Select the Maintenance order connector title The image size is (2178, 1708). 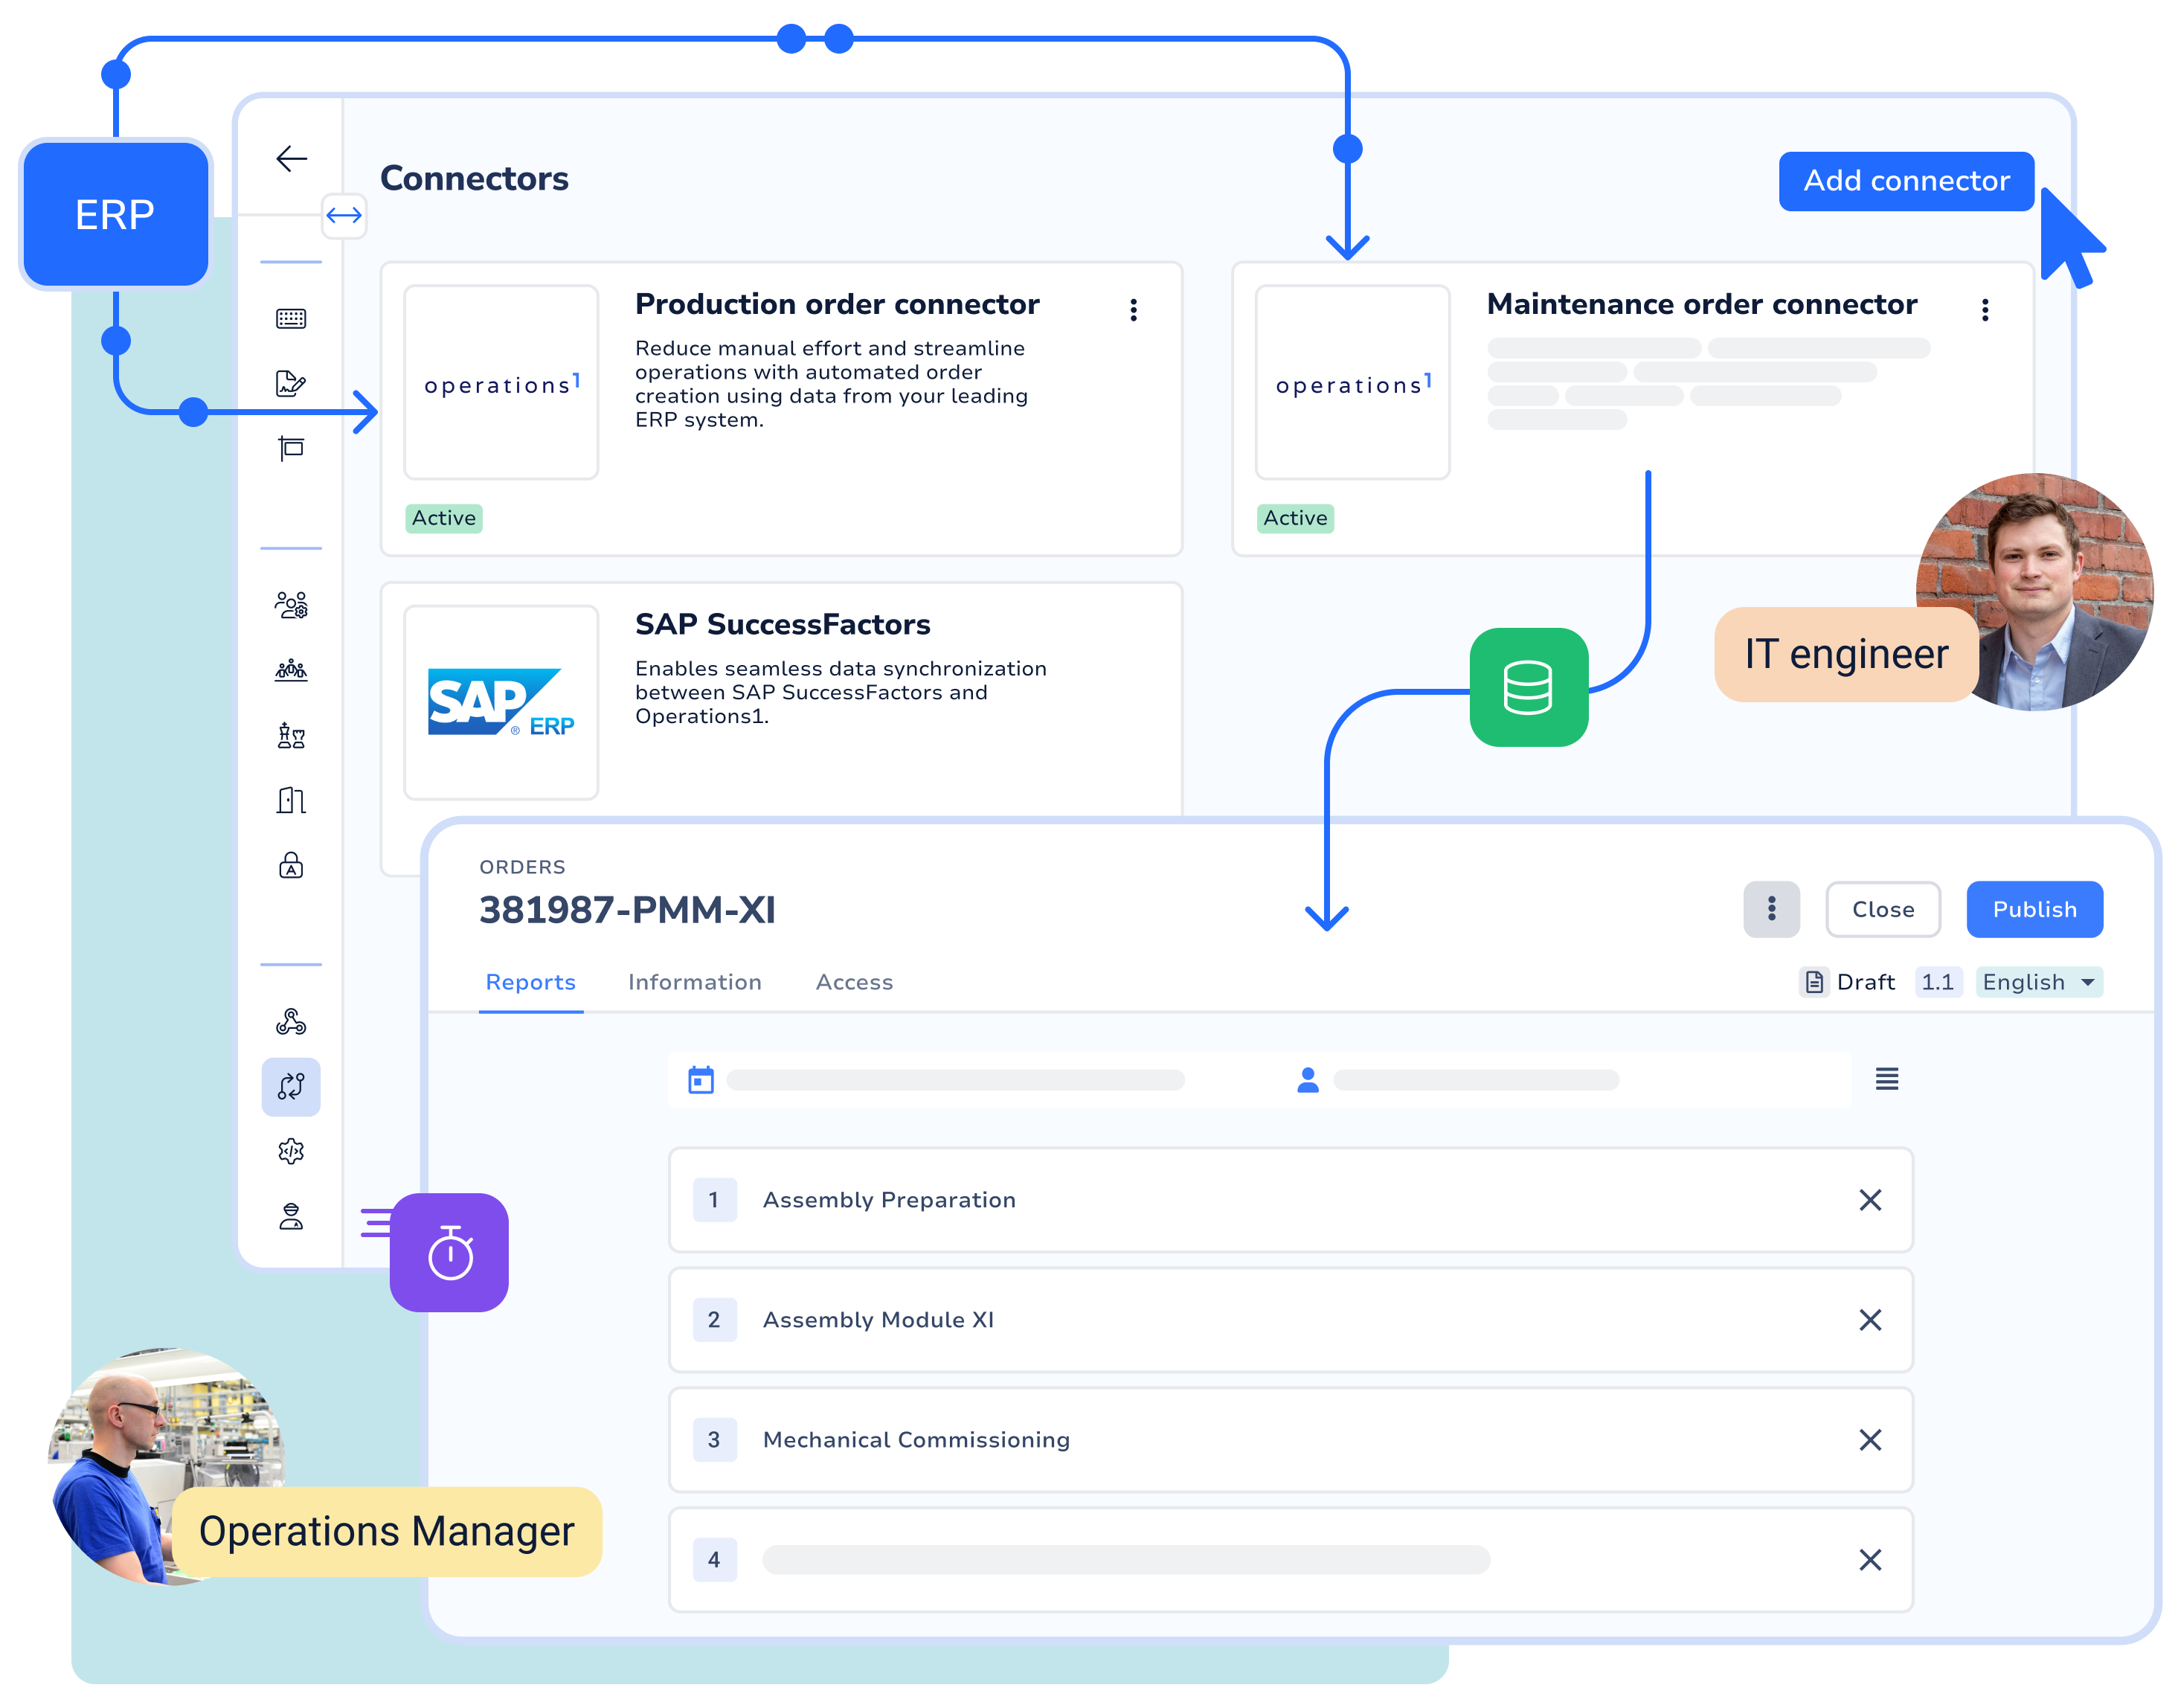(x=1701, y=303)
